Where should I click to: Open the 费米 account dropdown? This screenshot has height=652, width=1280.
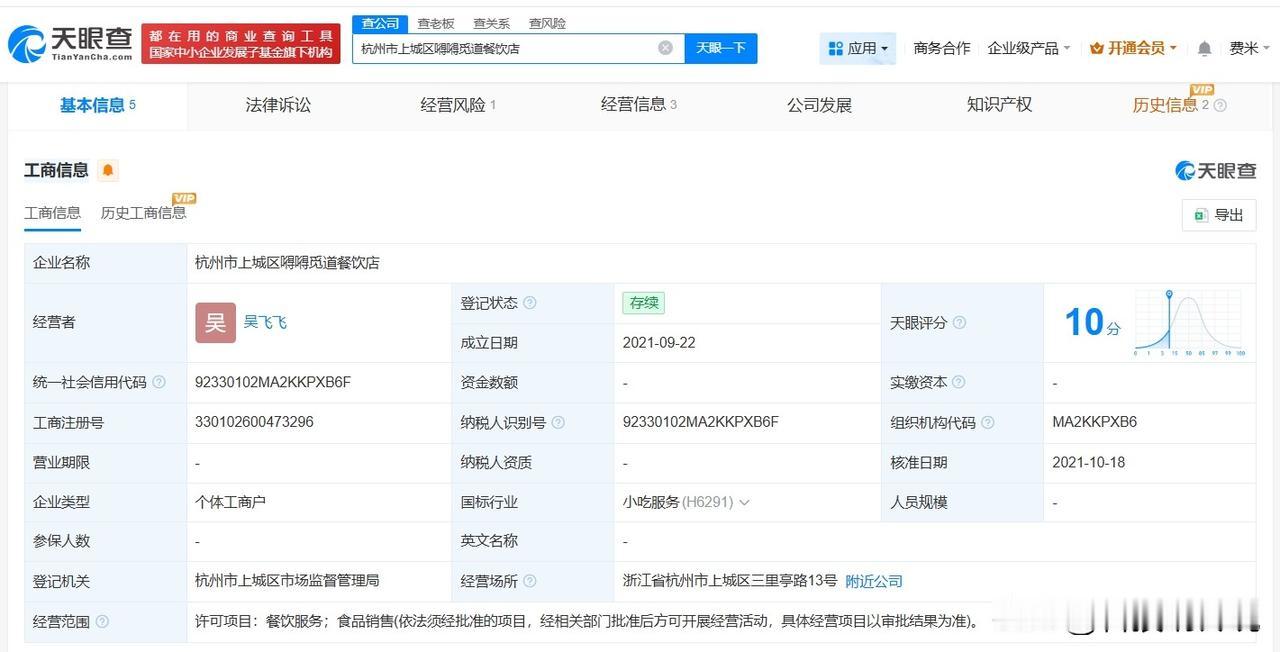(x=1249, y=48)
